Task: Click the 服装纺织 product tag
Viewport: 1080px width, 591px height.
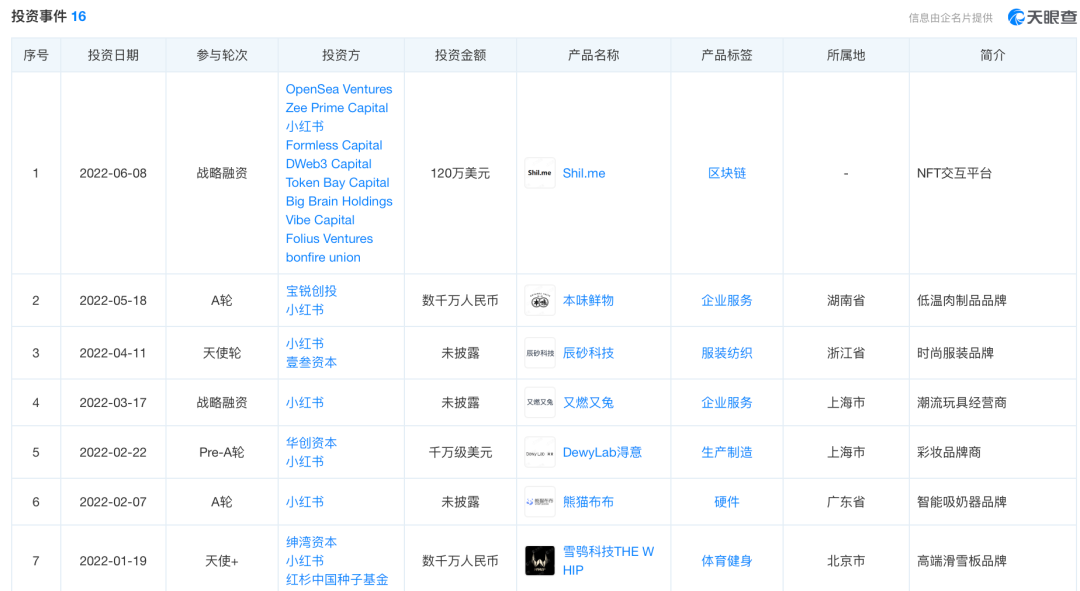Action: tap(727, 353)
